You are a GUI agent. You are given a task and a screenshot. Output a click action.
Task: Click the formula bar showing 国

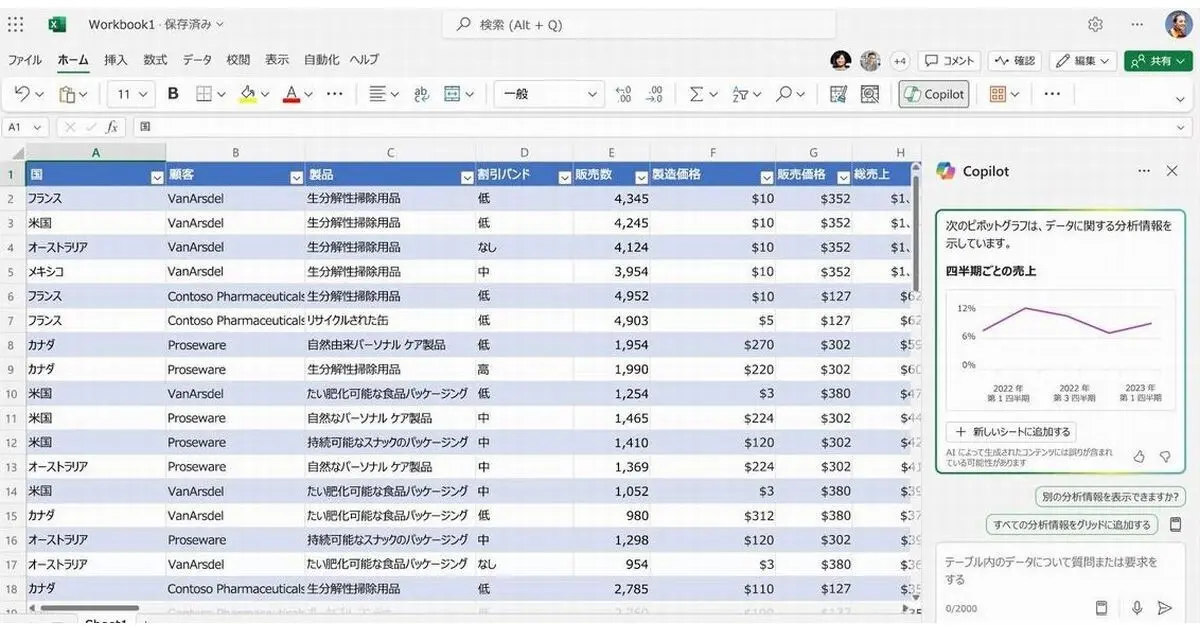(x=660, y=127)
